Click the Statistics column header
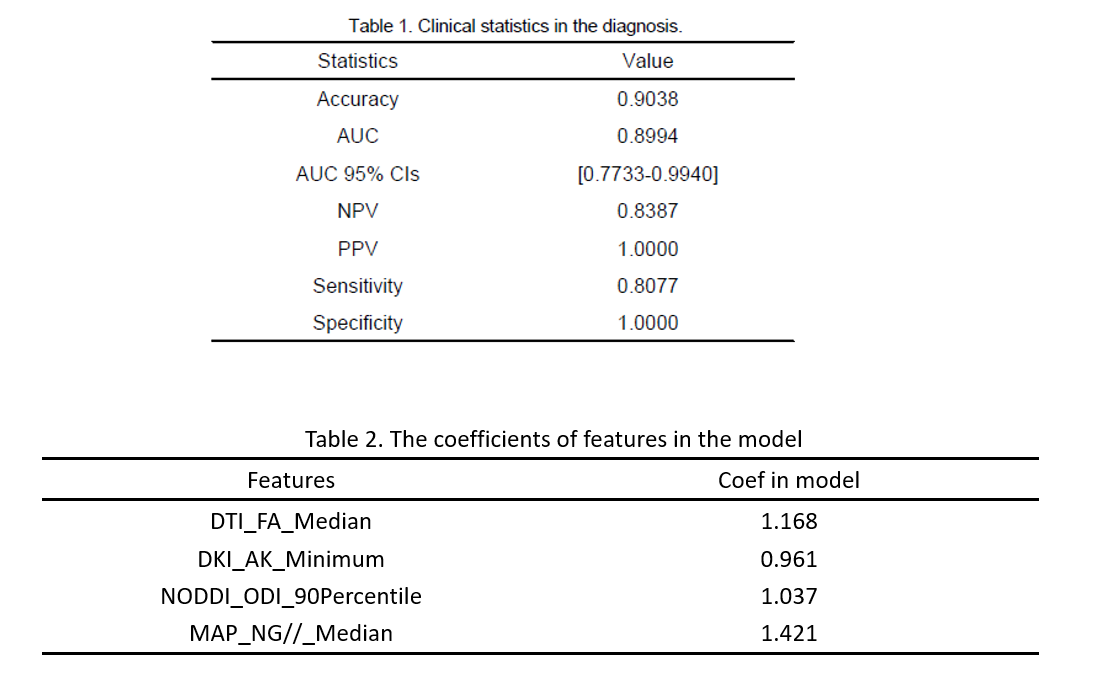This screenshot has width=1094, height=674. click(x=357, y=61)
